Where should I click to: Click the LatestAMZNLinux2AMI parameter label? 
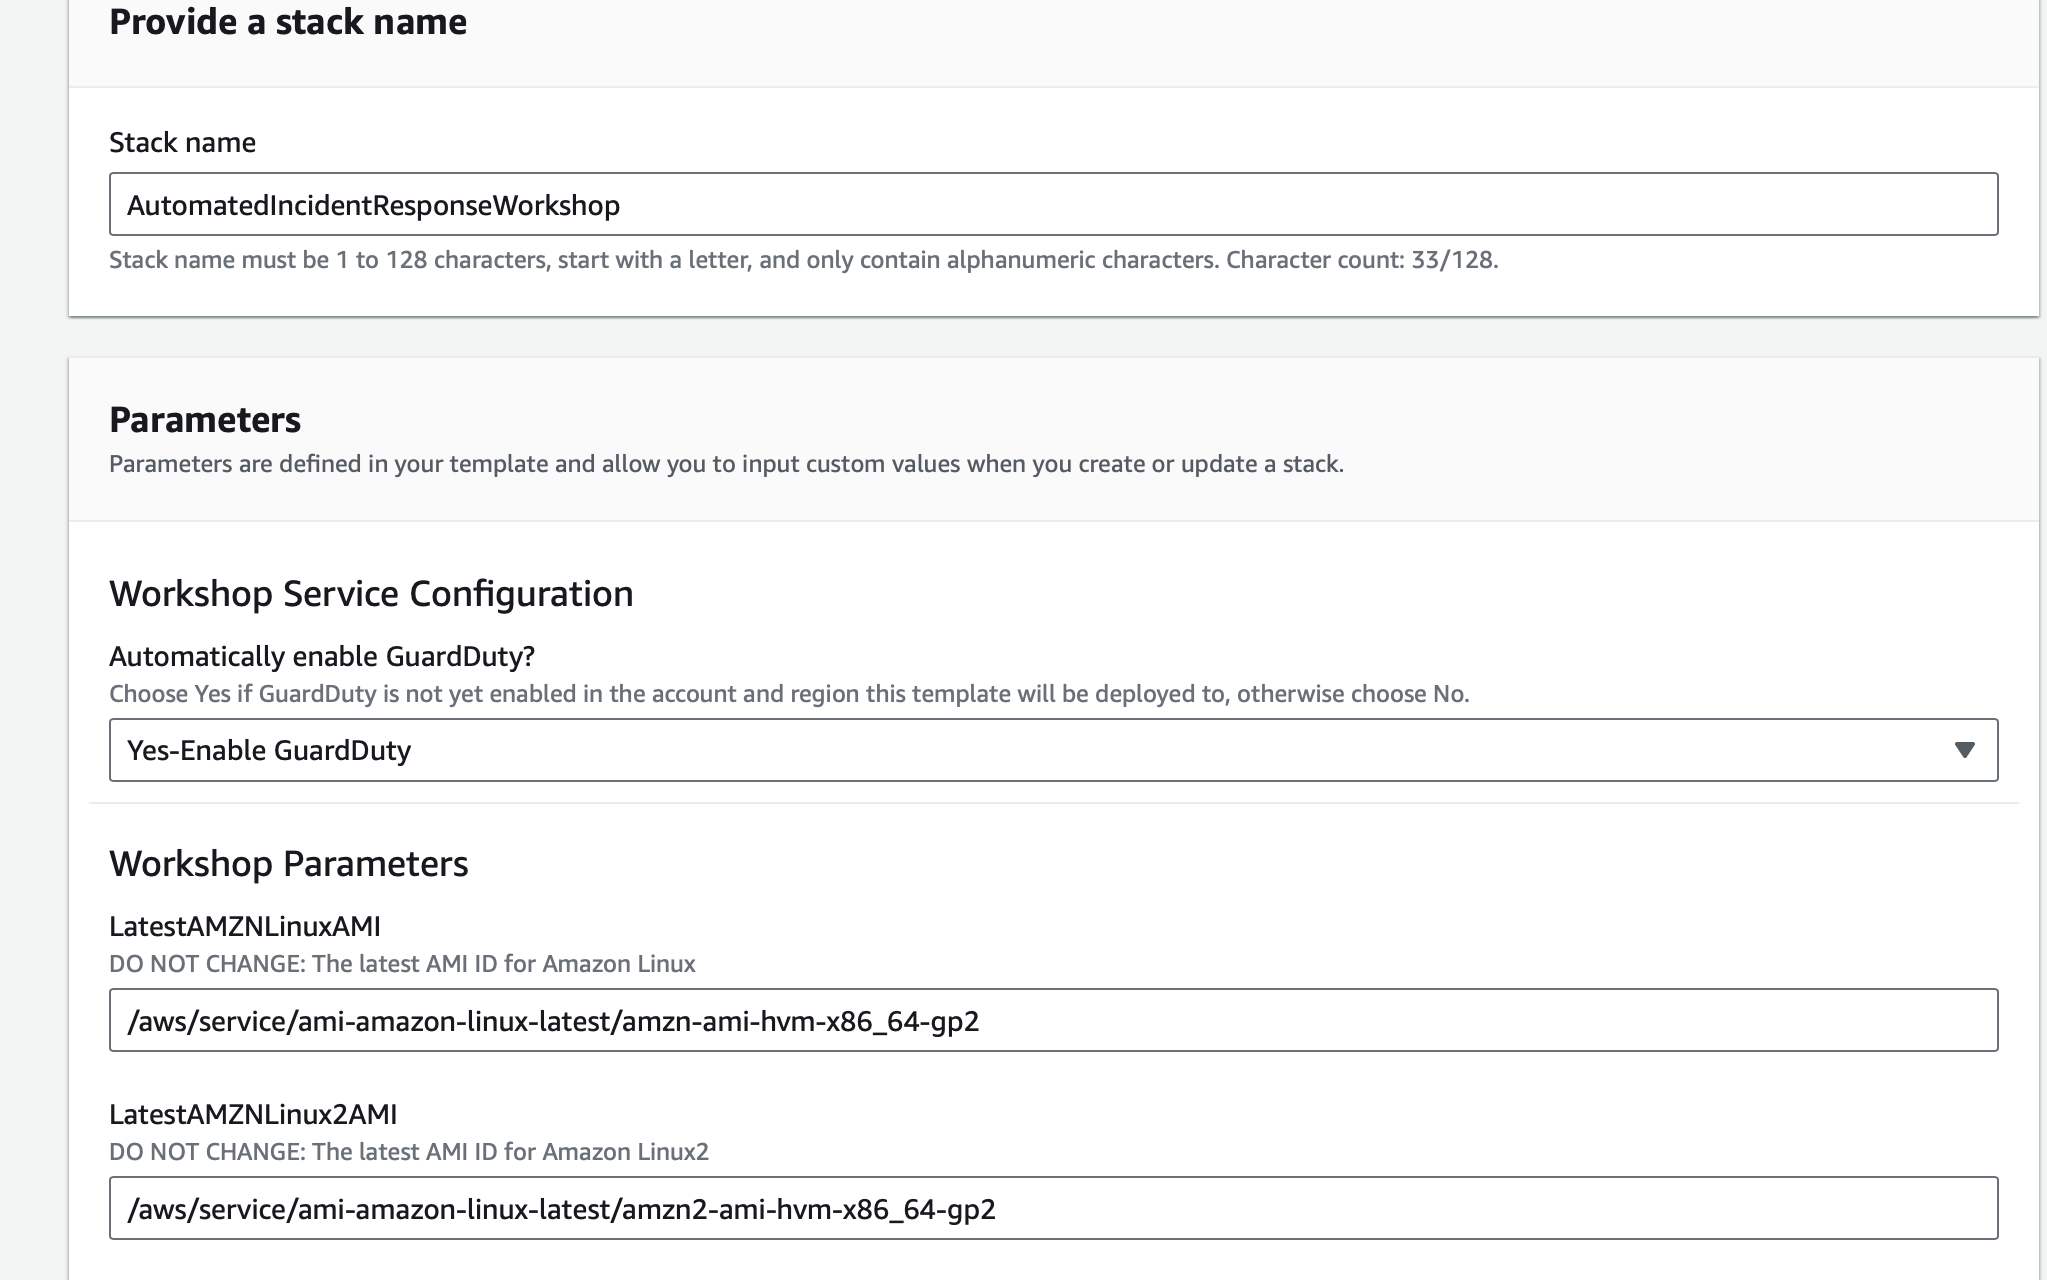pos(253,1114)
